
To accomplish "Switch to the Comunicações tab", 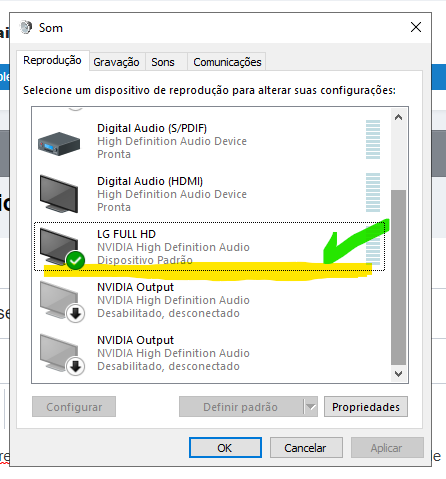I will 227,62.
